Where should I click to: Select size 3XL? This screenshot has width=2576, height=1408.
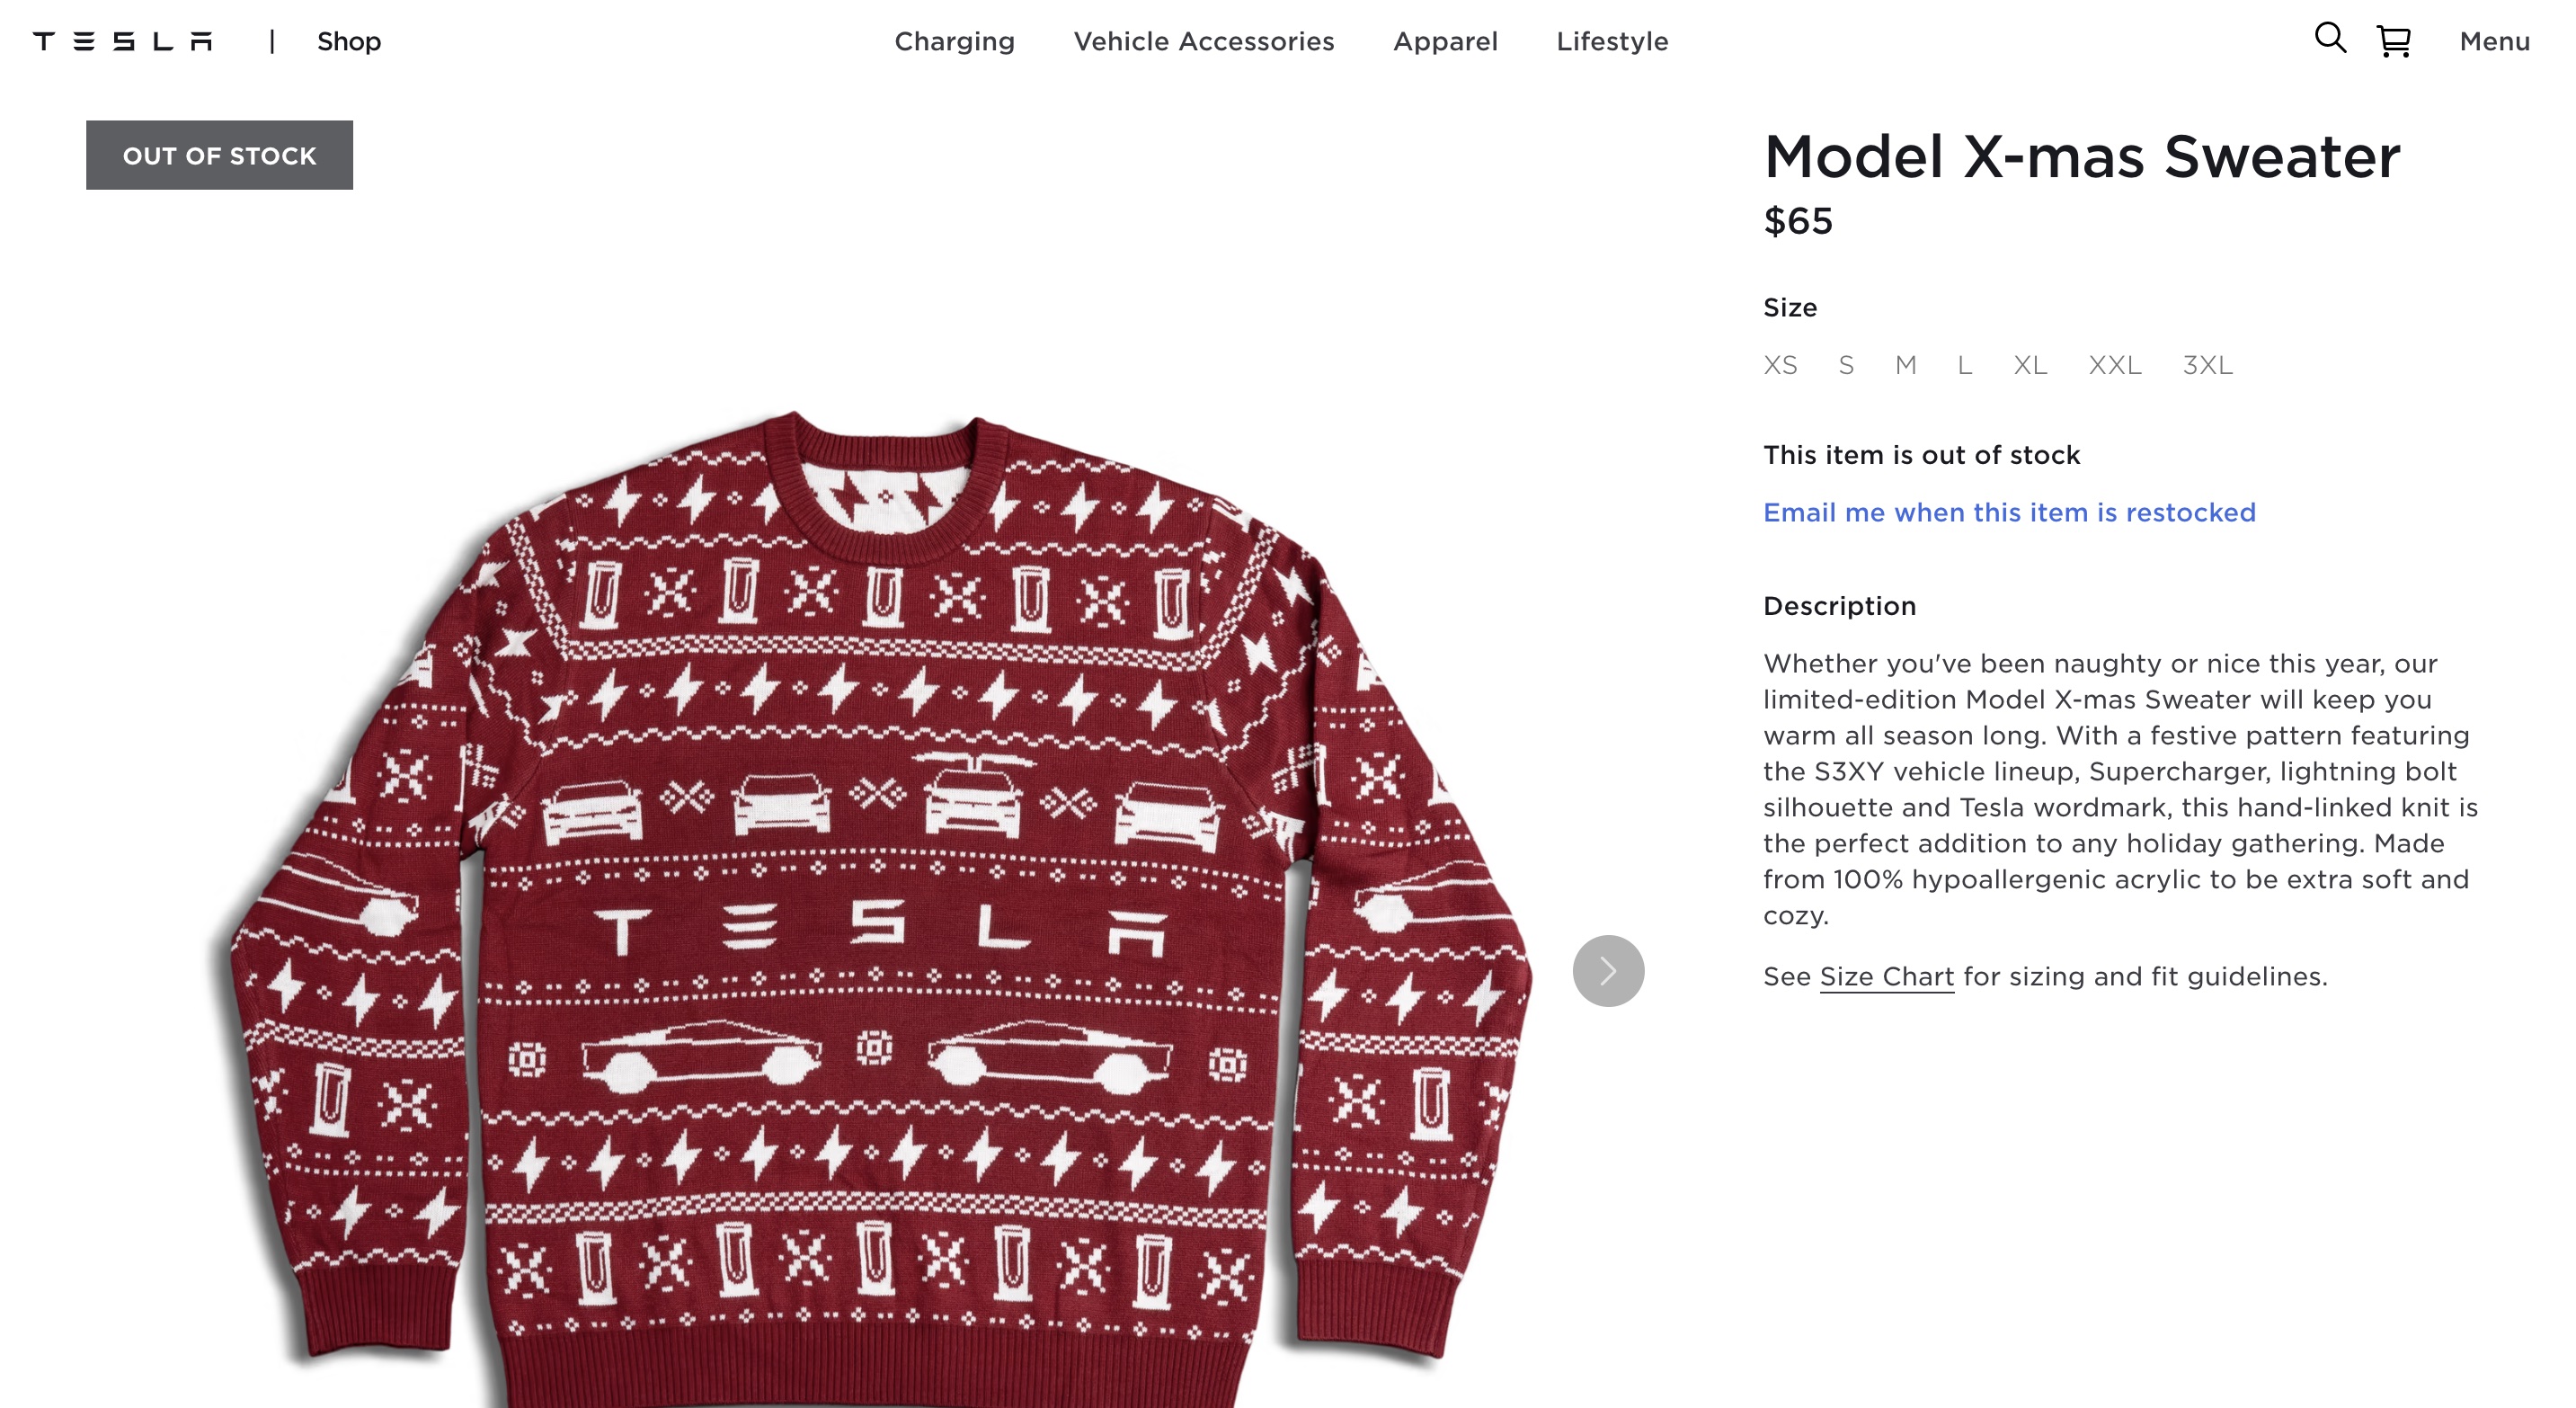pyautogui.click(x=2207, y=365)
